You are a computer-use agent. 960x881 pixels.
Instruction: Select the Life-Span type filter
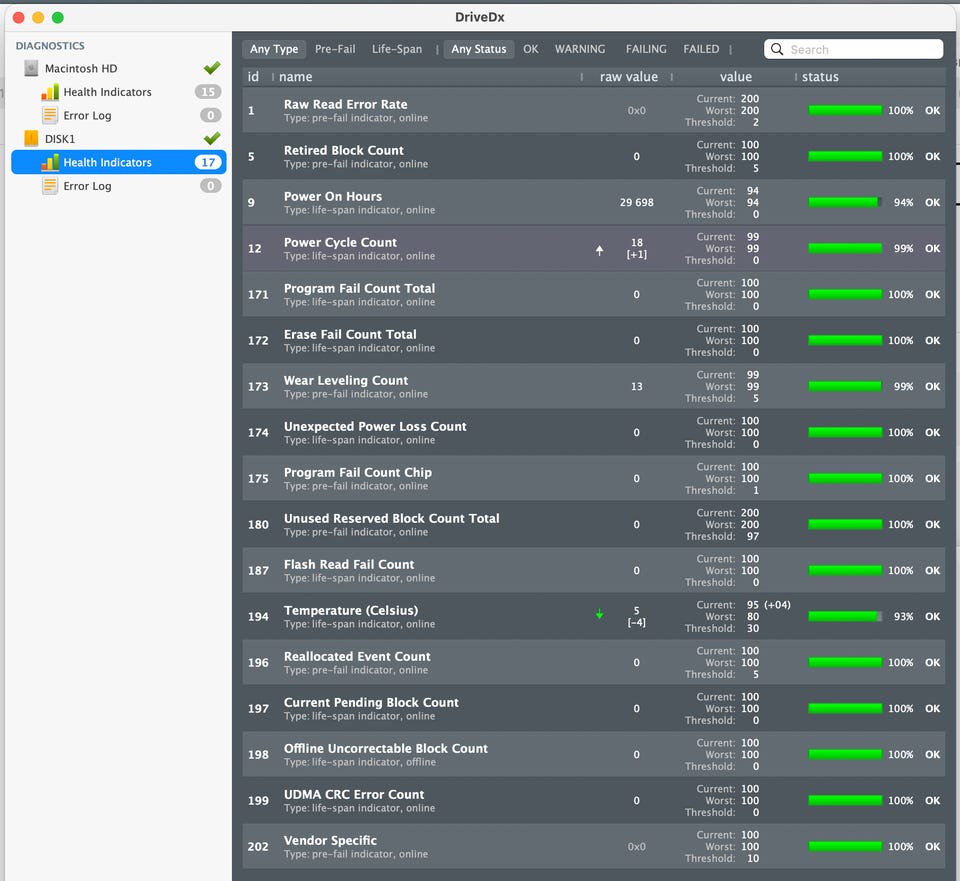(x=397, y=49)
